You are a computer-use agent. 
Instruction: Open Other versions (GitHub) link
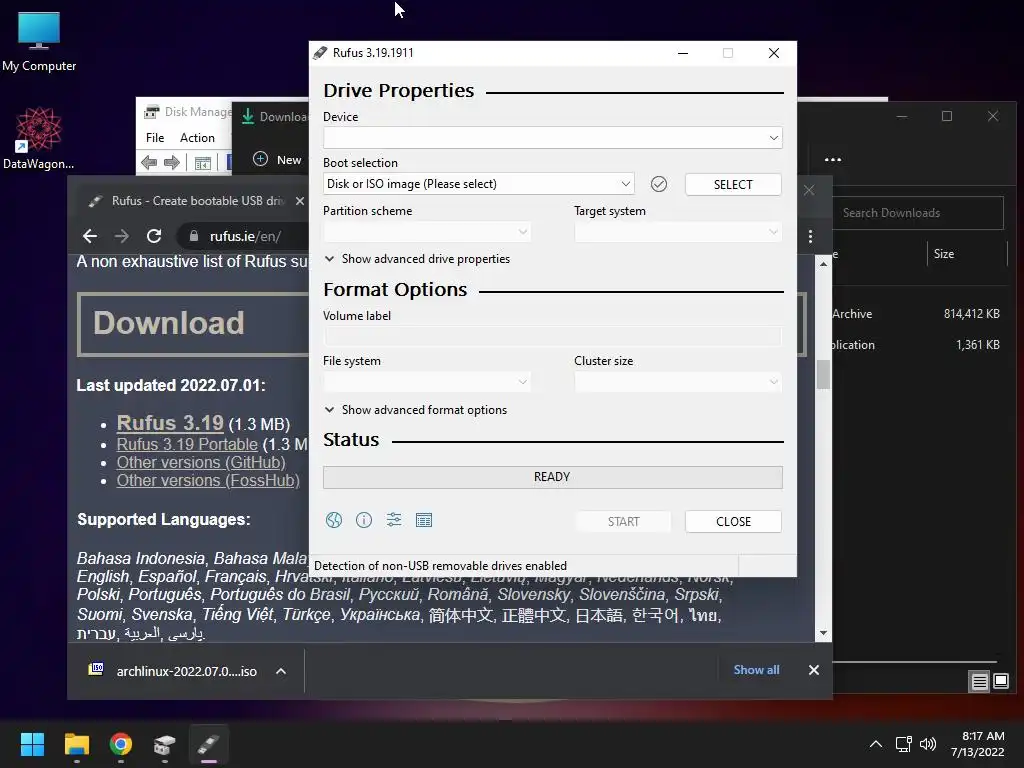click(201, 462)
